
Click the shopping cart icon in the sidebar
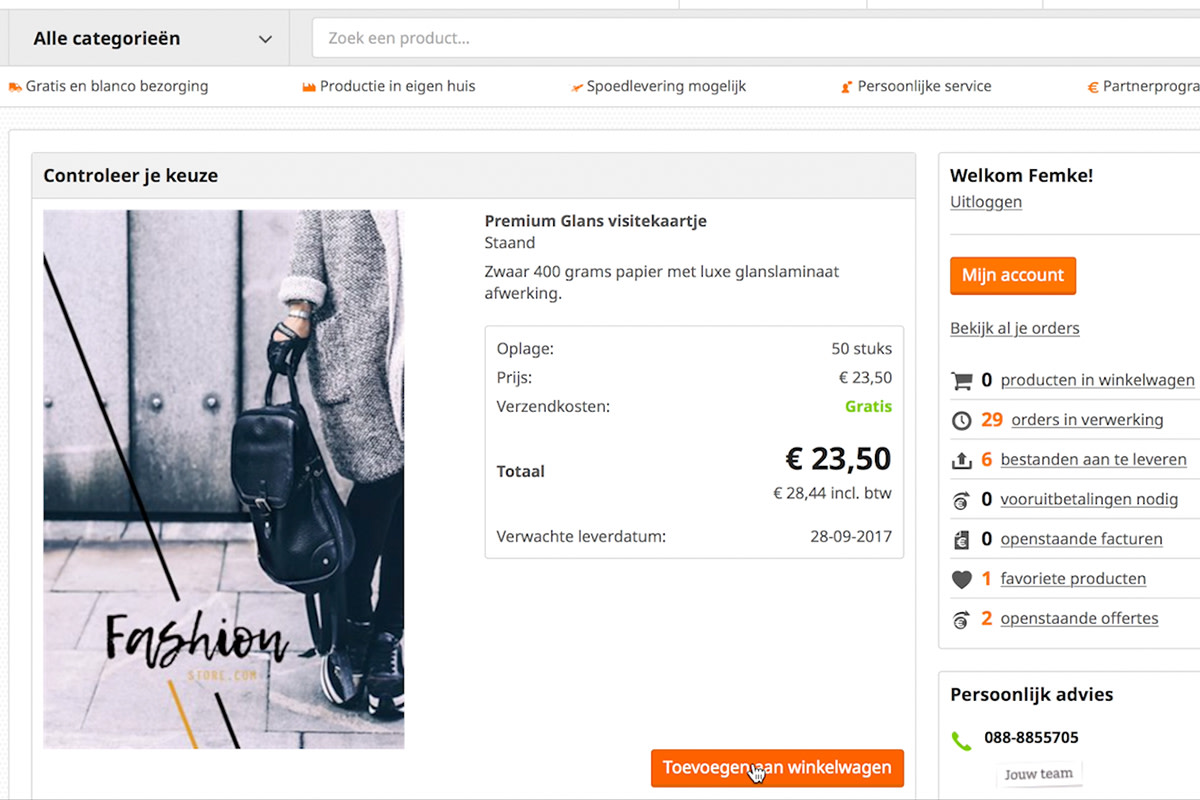point(960,380)
